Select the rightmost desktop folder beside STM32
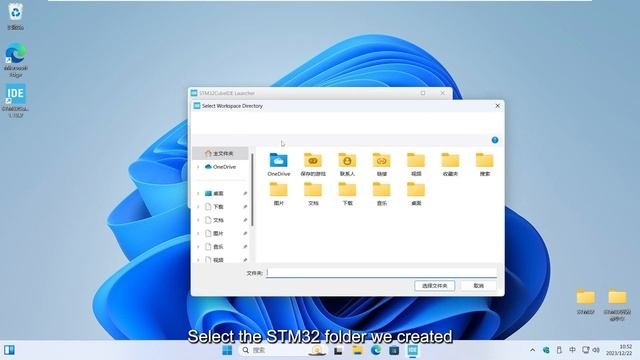Screen dimensions: 640x360 coord(617,305)
